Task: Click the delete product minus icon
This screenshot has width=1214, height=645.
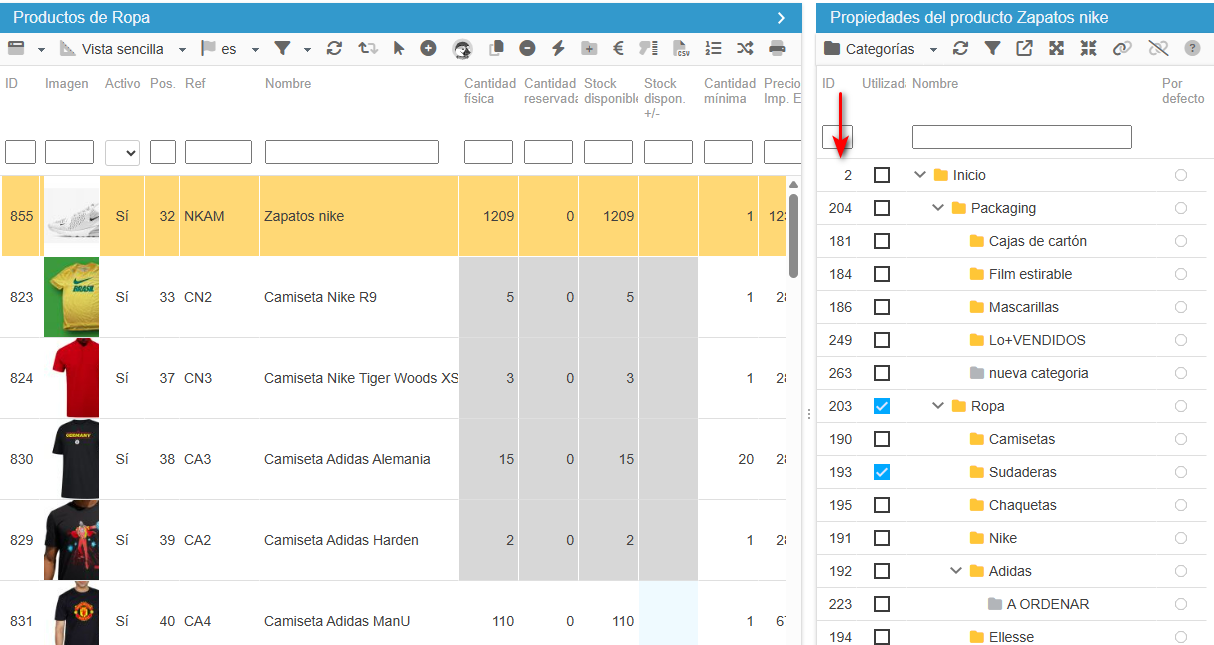Action: point(527,48)
